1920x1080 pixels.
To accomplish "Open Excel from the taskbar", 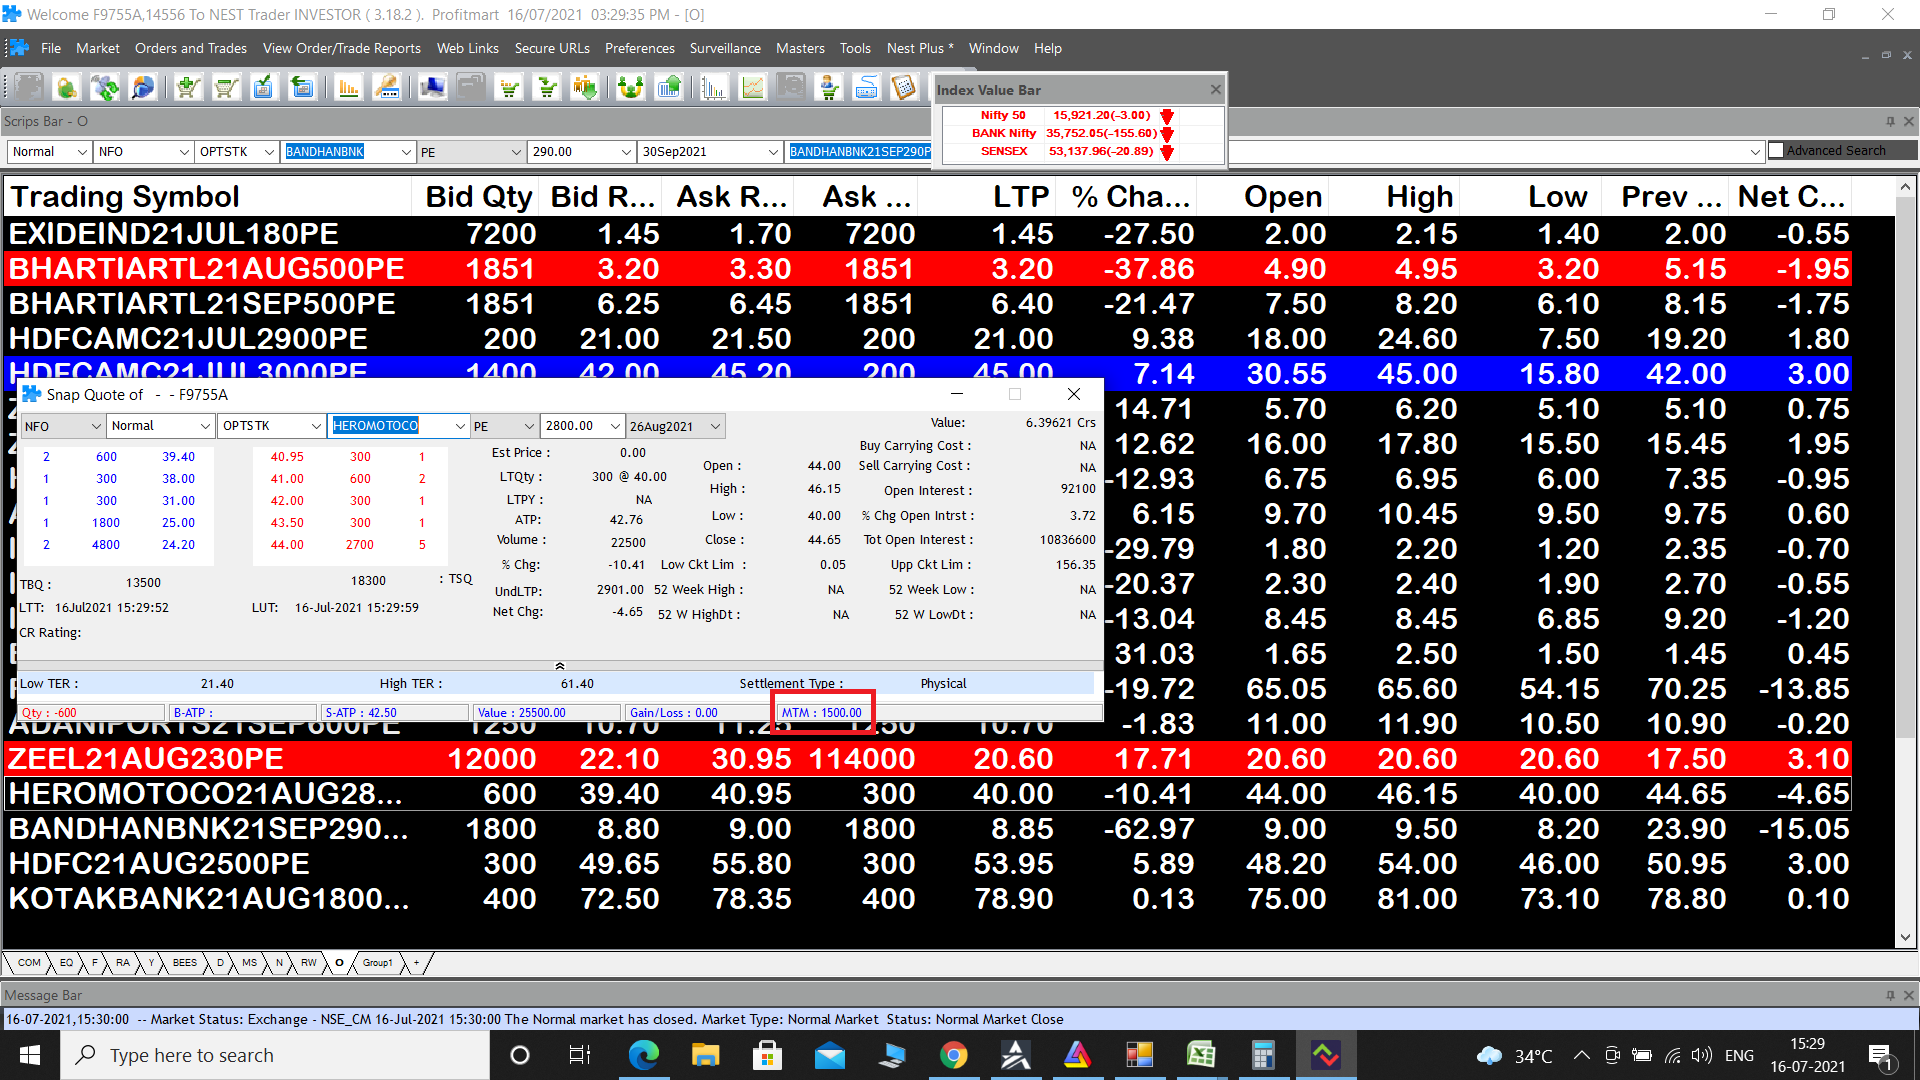I will click(1201, 1055).
